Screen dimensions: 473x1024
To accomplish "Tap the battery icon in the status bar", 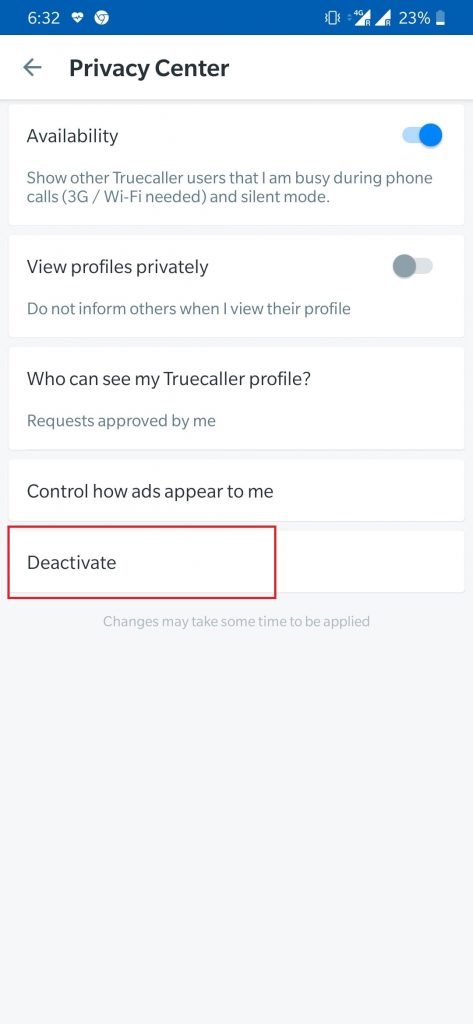I will (440, 18).
